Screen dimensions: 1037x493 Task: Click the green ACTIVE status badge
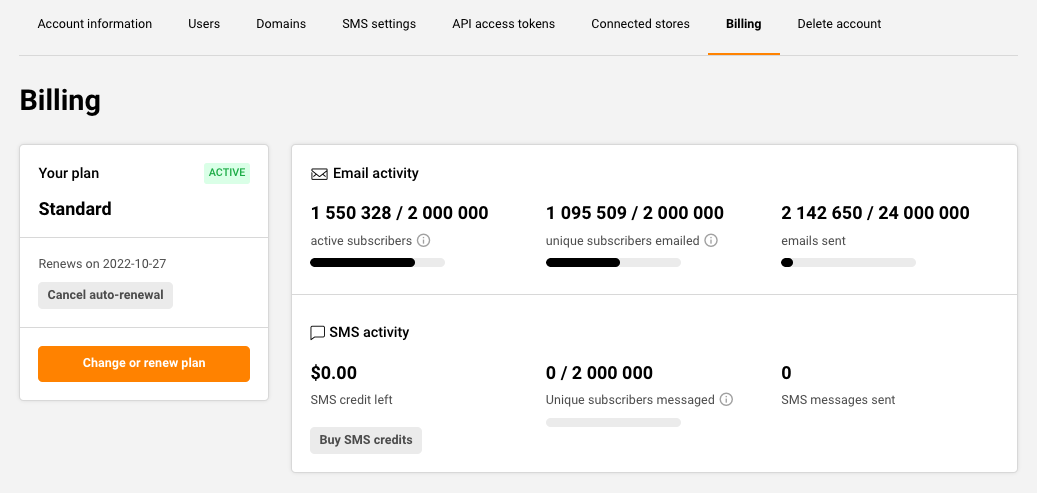pyautogui.click(x=227, y=173)
